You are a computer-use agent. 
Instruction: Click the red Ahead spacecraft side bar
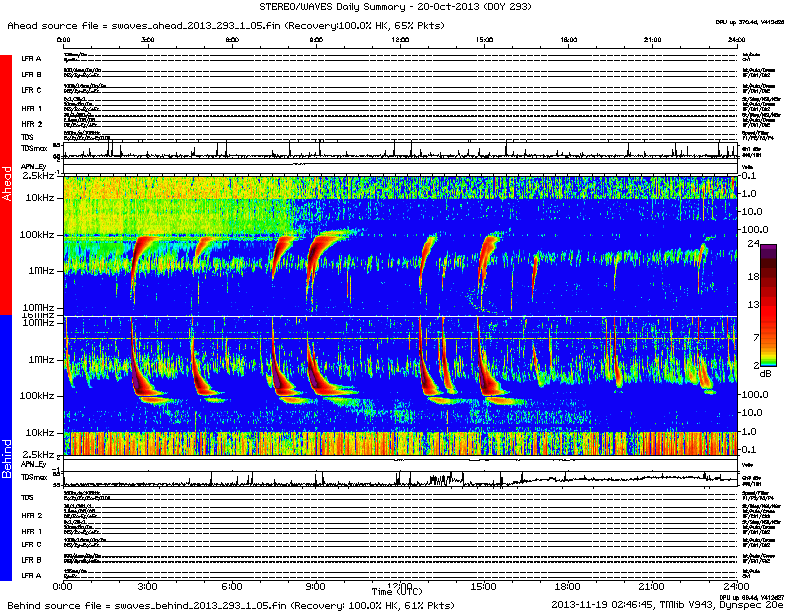6,185
